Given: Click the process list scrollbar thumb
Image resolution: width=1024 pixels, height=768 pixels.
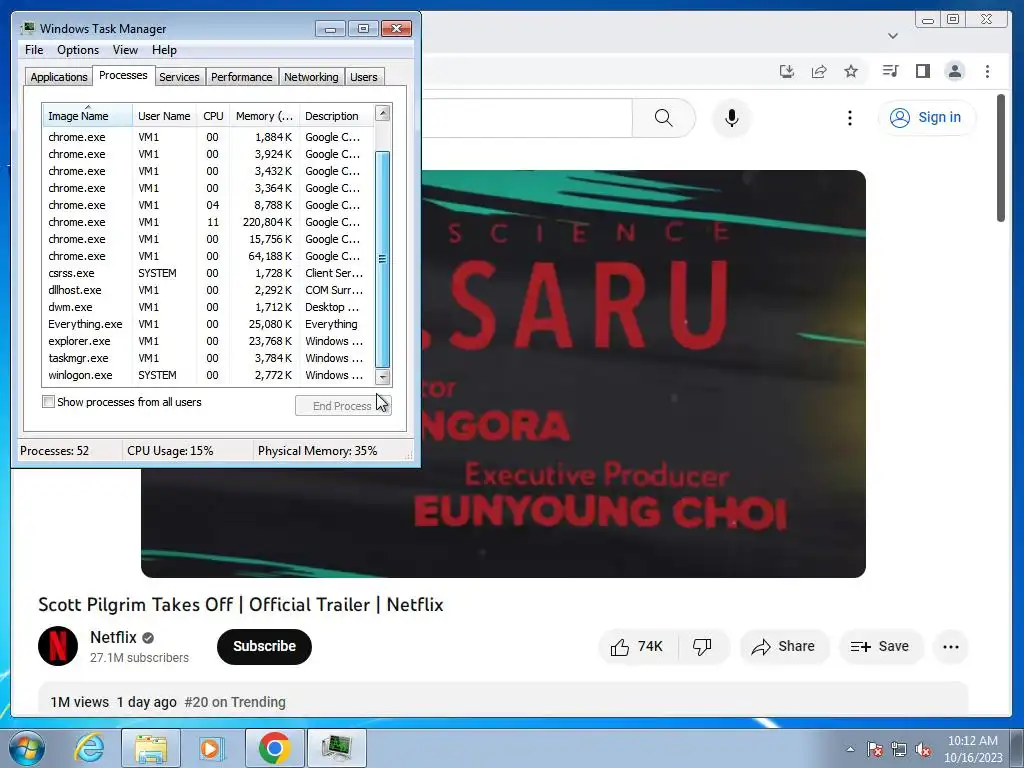Looking at the screenshot, I should [383, 259].
